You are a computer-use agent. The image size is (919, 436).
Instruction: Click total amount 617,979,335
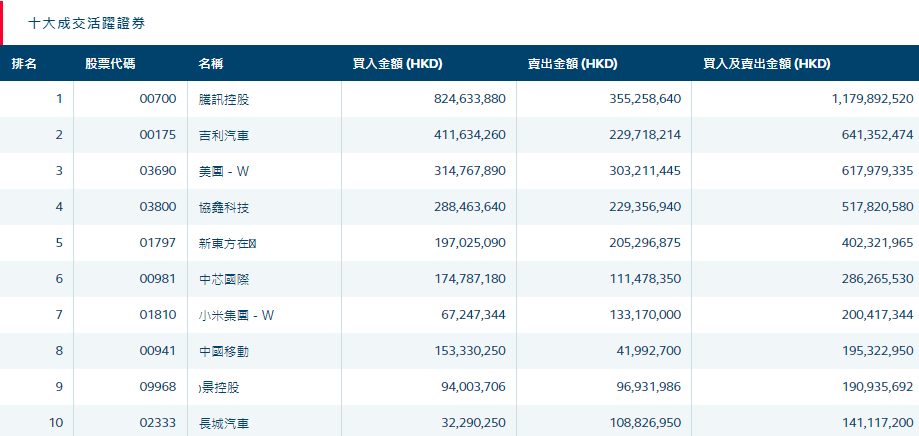coord(877,171)
